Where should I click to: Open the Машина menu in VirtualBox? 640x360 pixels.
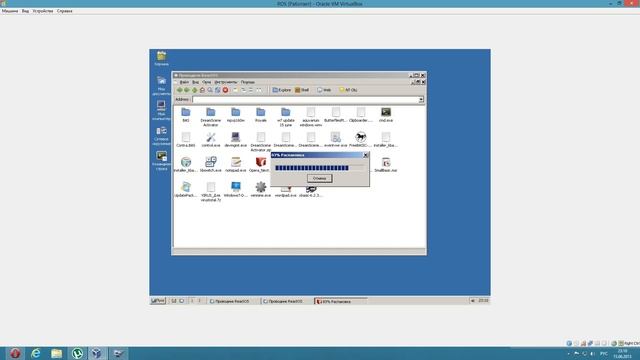[x=10, y=11]
